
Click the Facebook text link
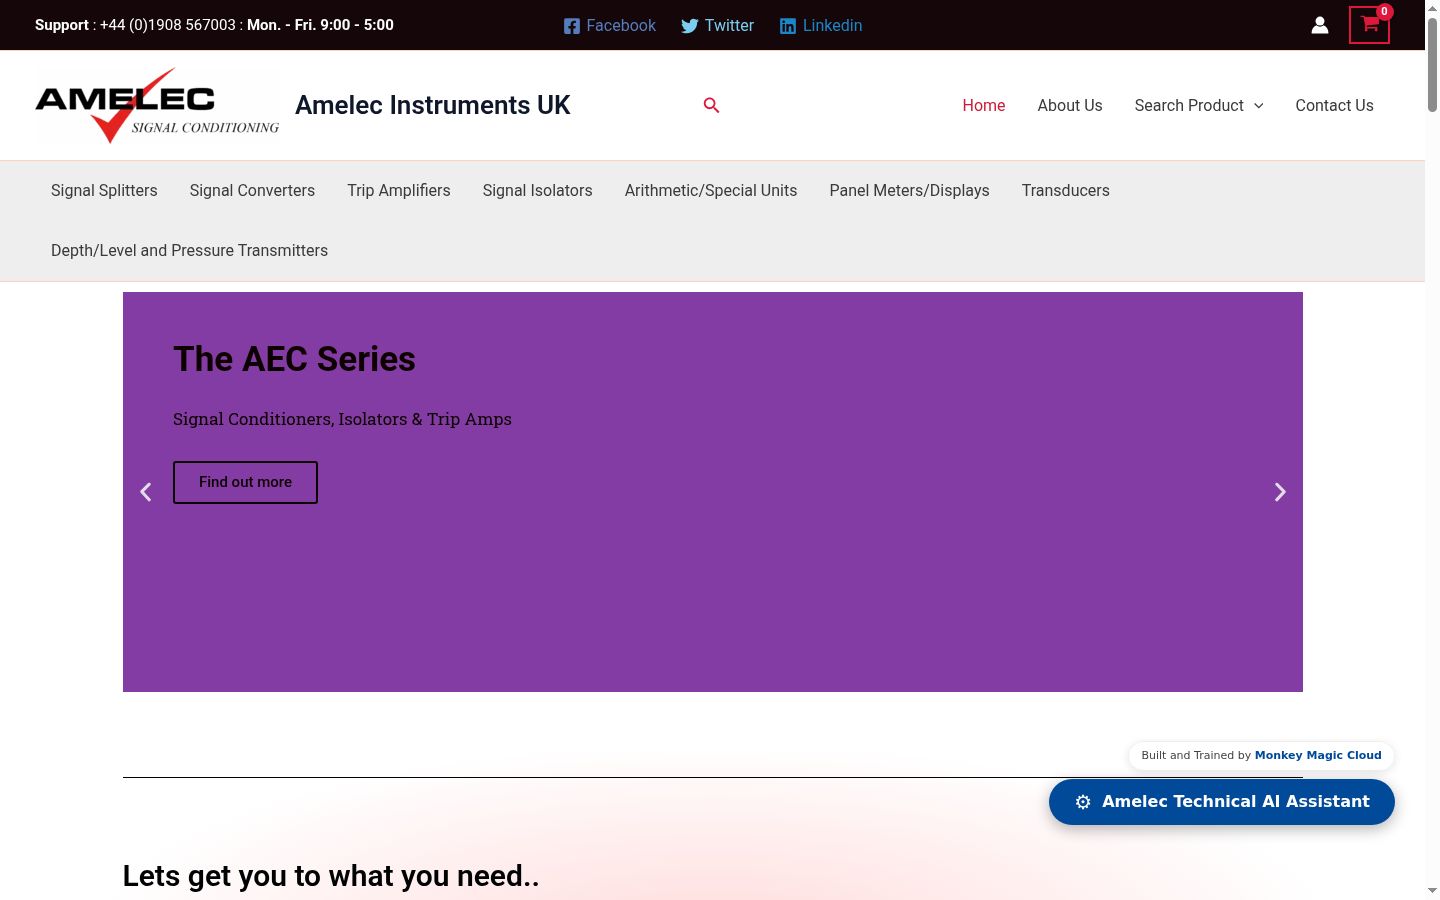point(621,26)
